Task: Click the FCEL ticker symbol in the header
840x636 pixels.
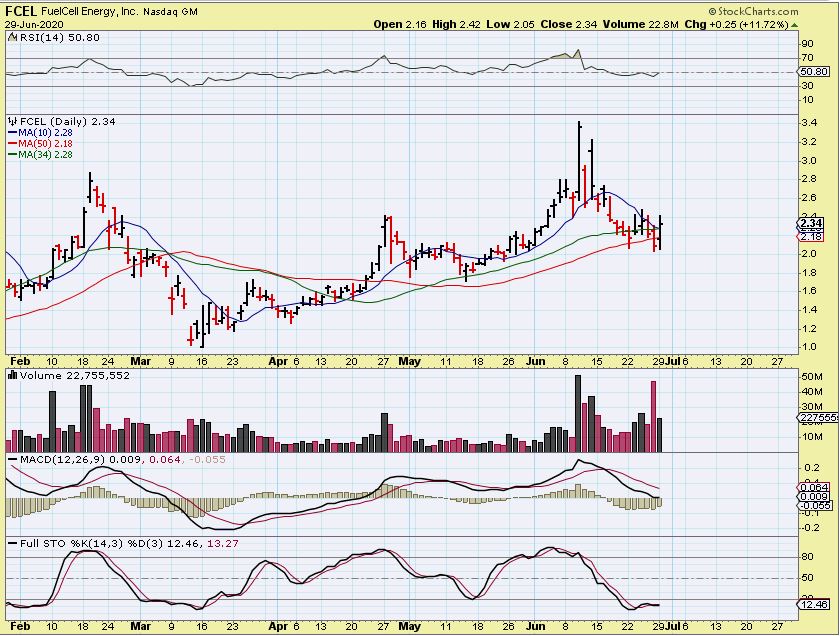Action: point(21,11)
